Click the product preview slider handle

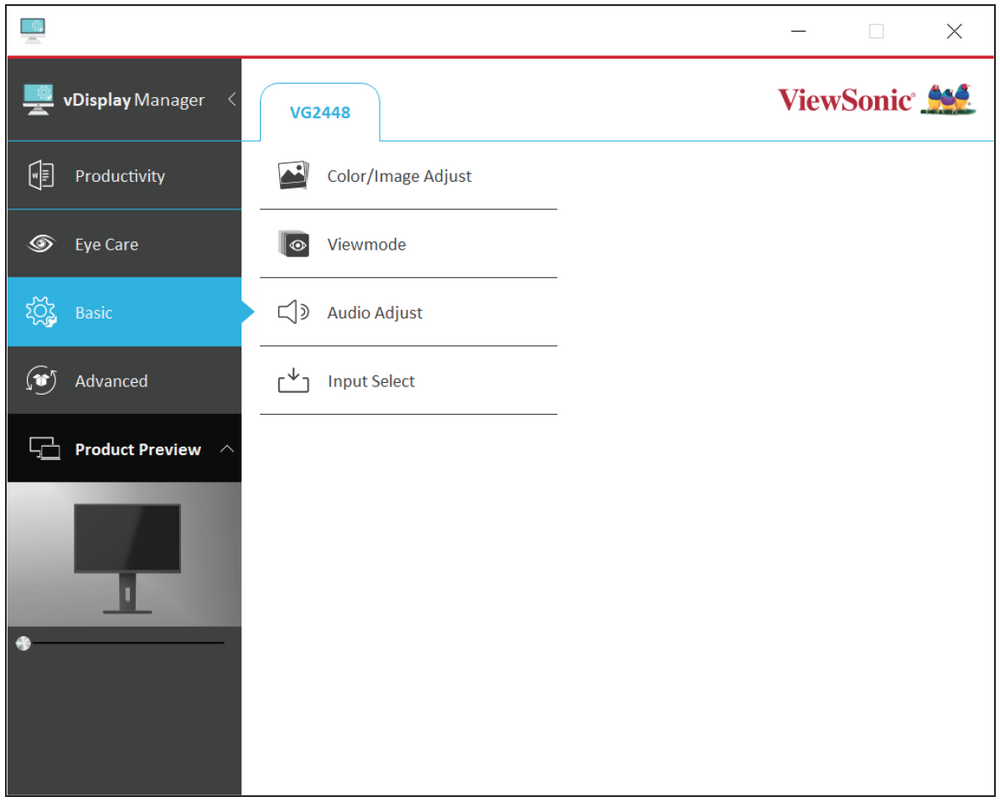(24, 643)
